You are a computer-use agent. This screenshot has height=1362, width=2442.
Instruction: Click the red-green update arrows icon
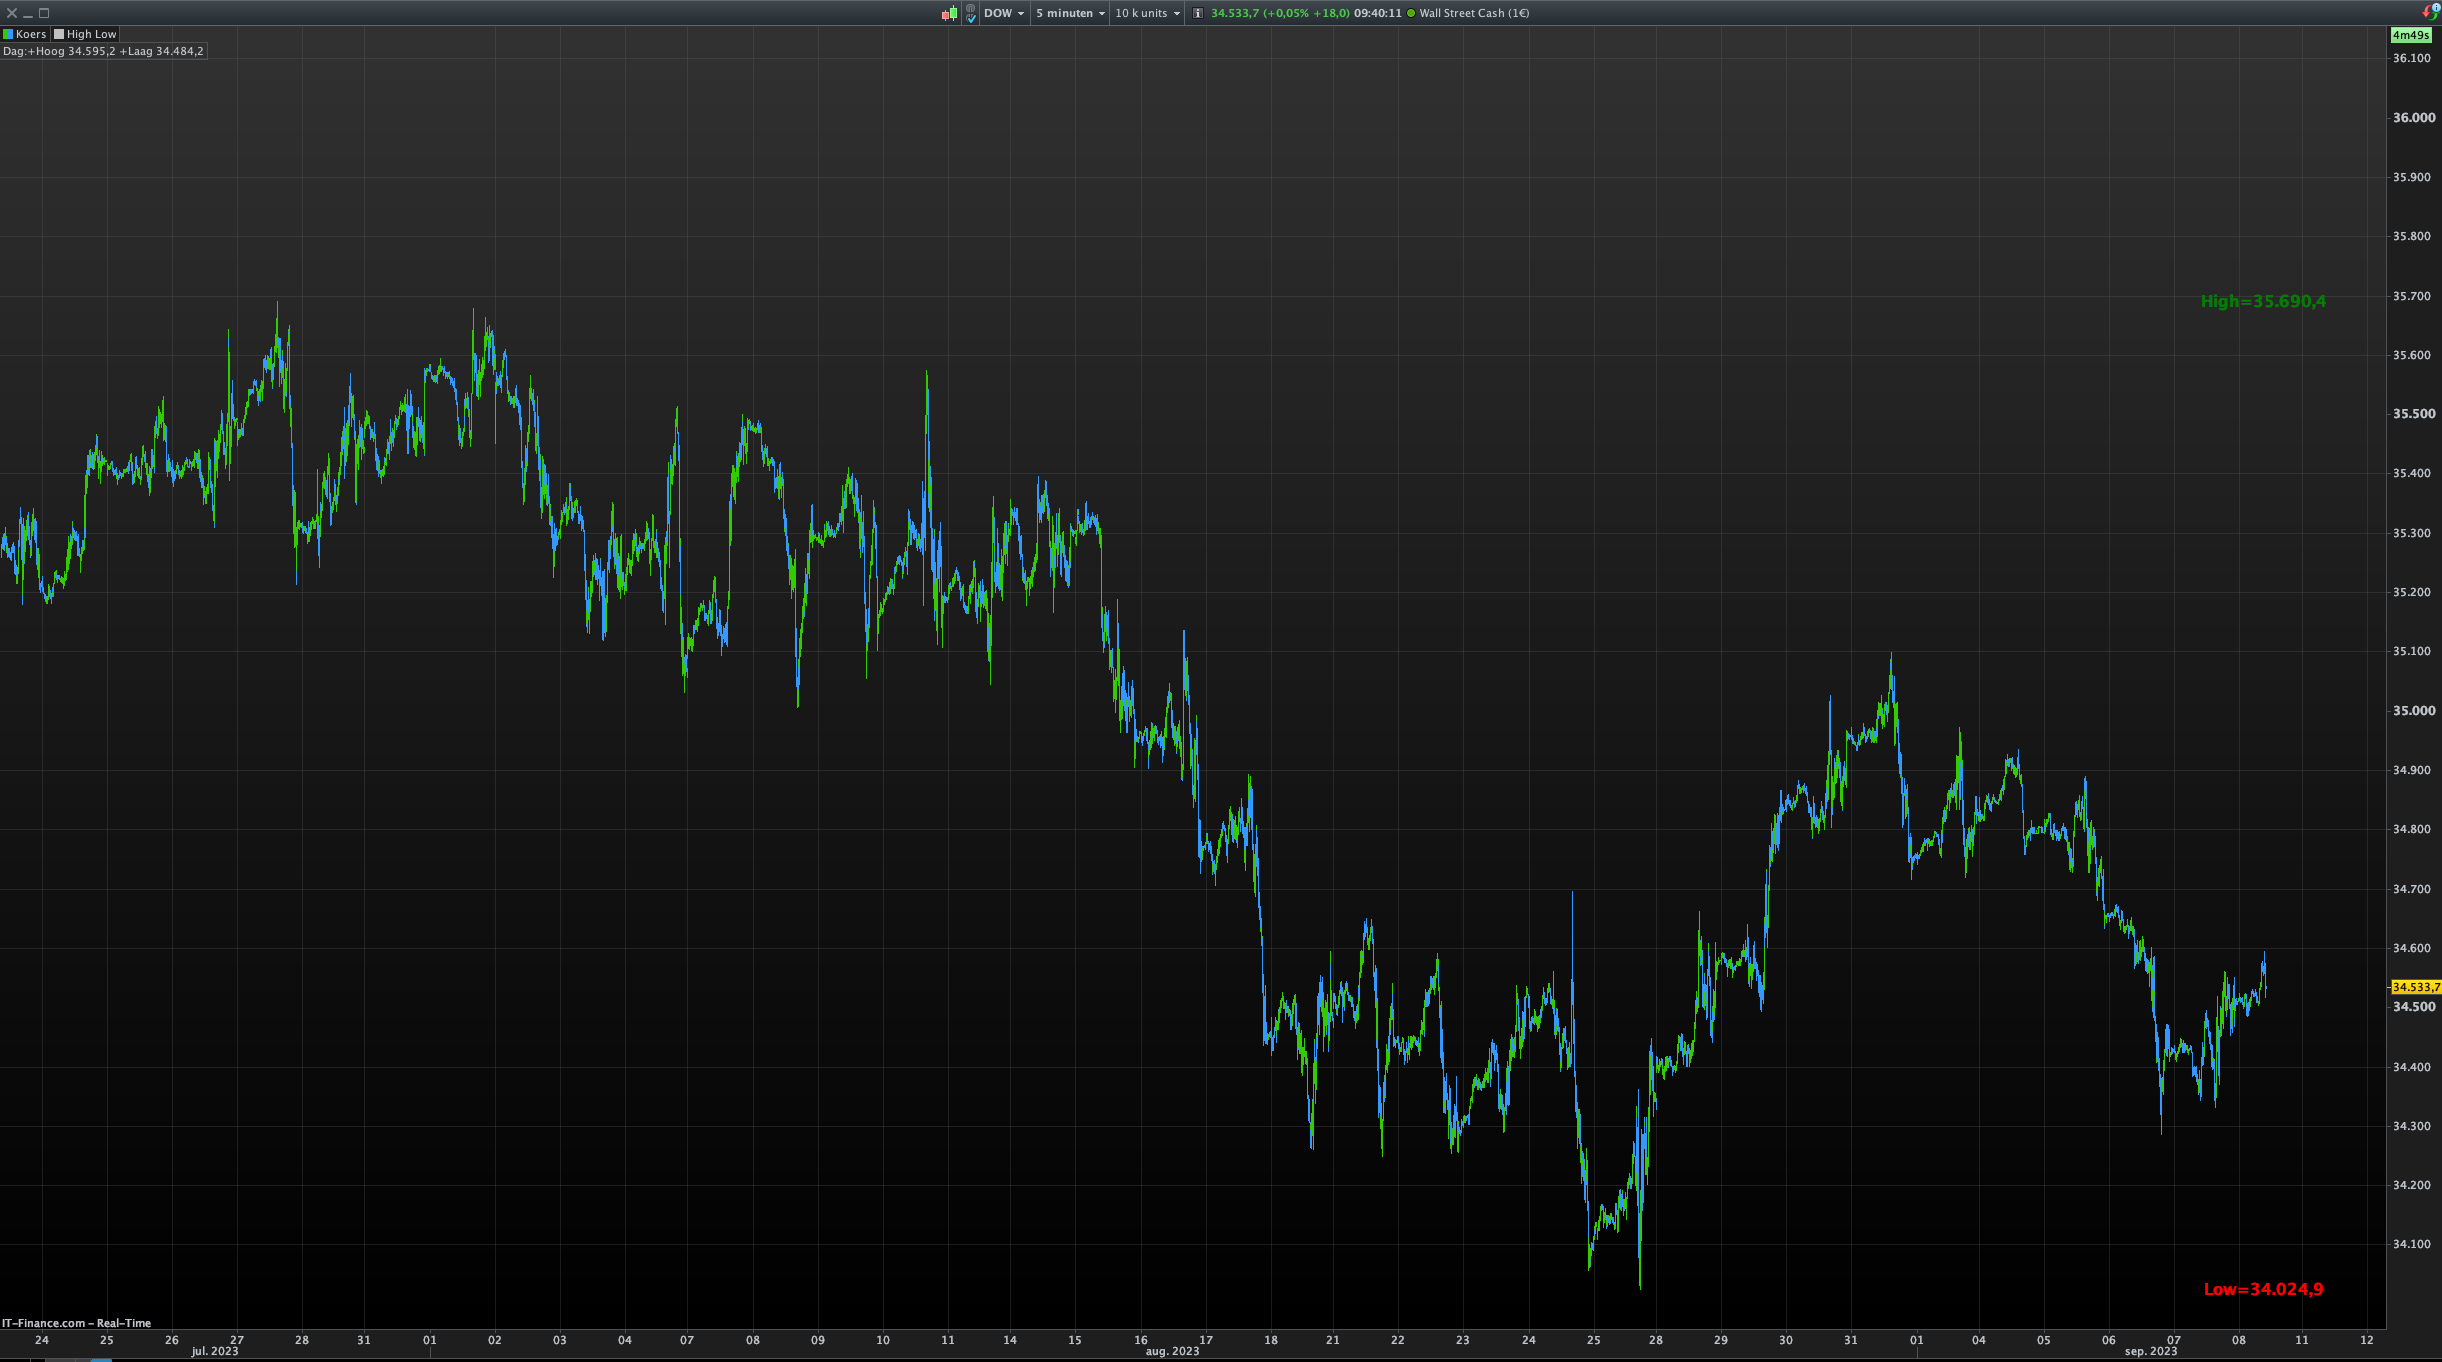coord(2430,12)
